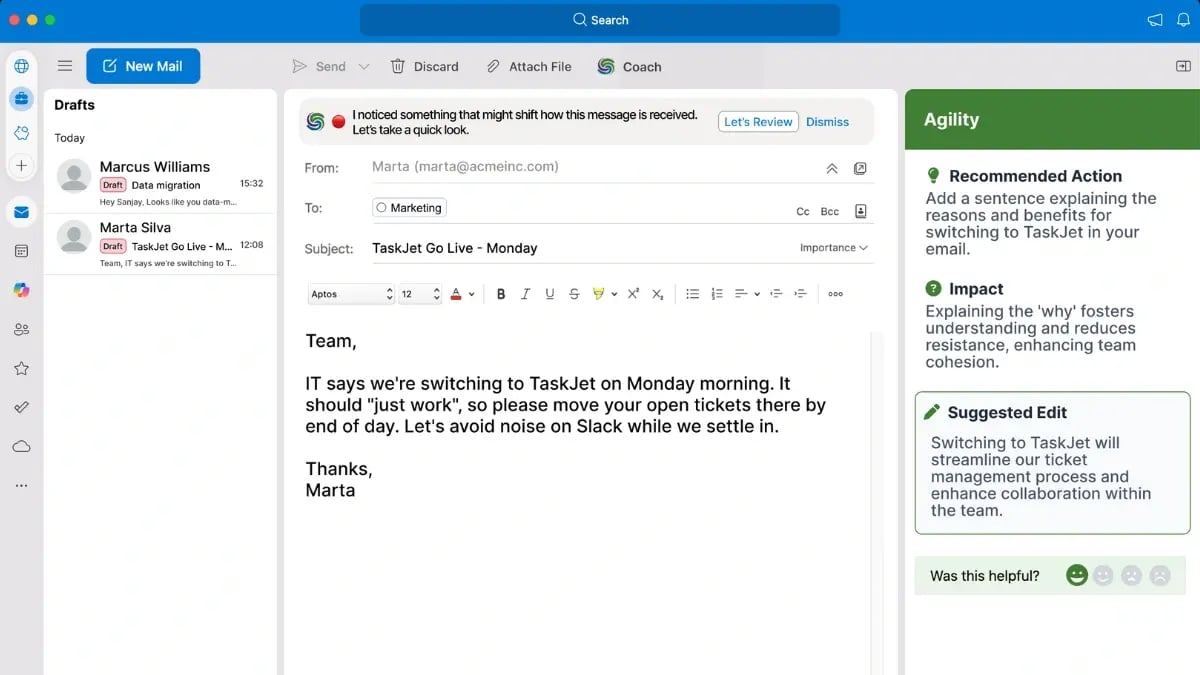Click the Search field in the title bar
Image resolution: width=1200 pixels, height=675 pixels.
[600, 20]
